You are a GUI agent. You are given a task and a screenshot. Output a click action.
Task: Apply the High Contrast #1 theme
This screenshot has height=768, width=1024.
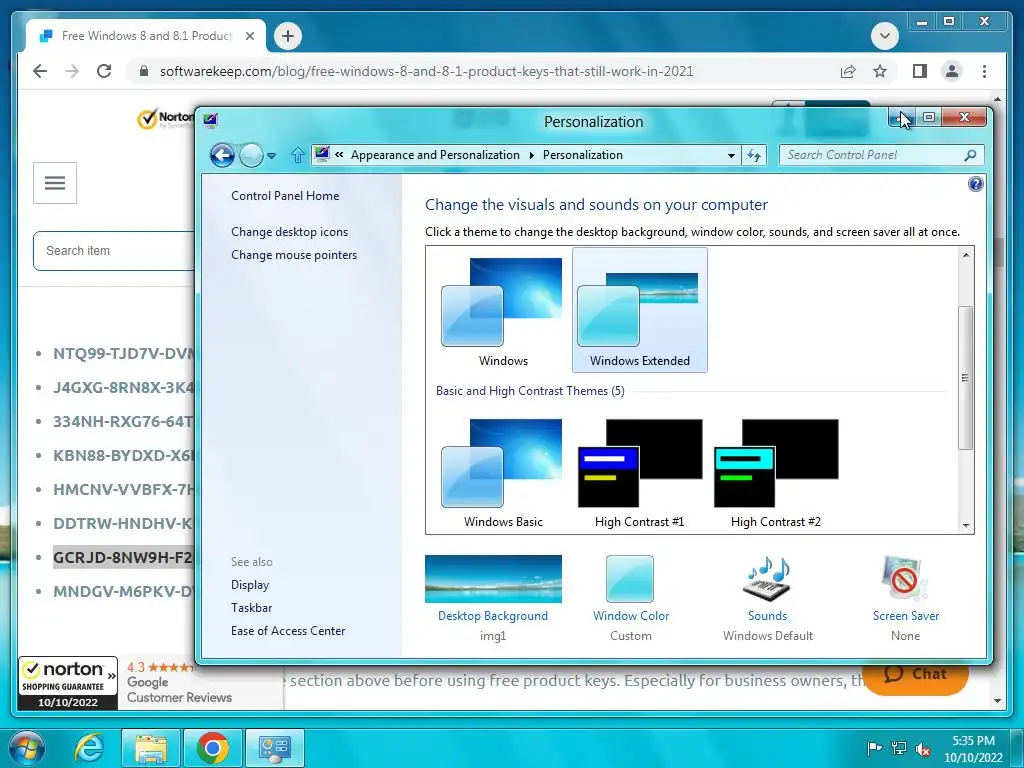(639, 474)
